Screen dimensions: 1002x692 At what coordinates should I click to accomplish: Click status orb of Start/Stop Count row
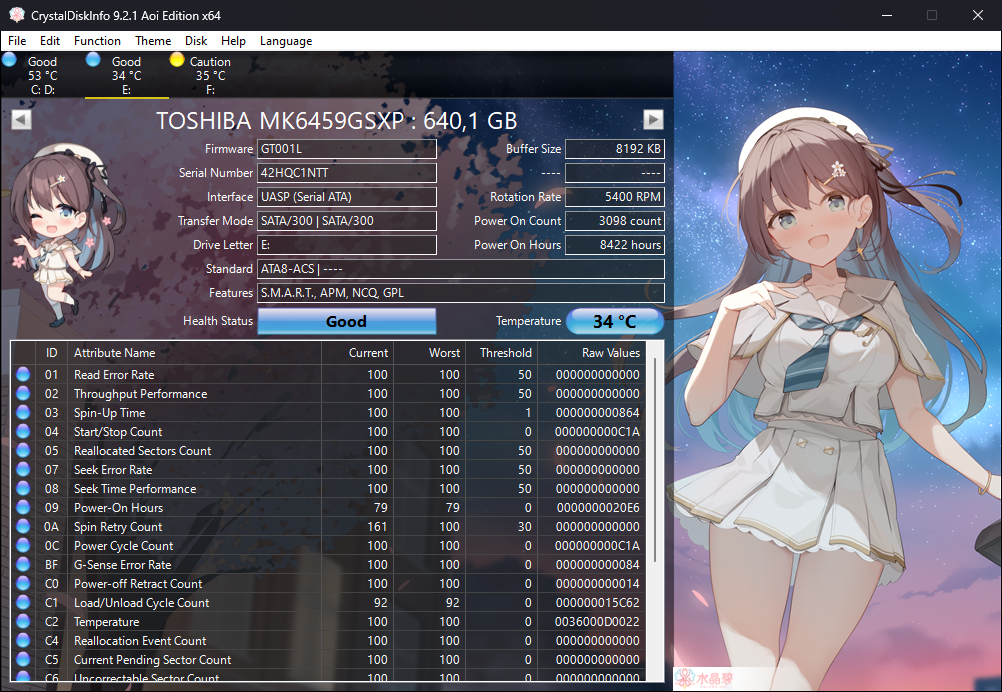pos(23,431)
